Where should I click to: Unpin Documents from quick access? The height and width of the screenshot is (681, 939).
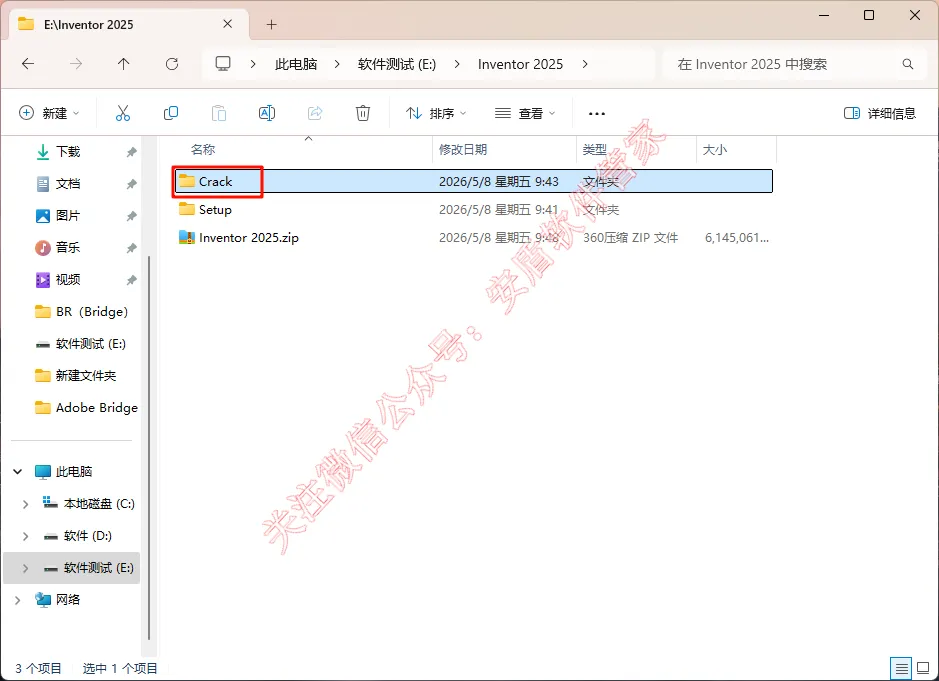pos(131,184)
